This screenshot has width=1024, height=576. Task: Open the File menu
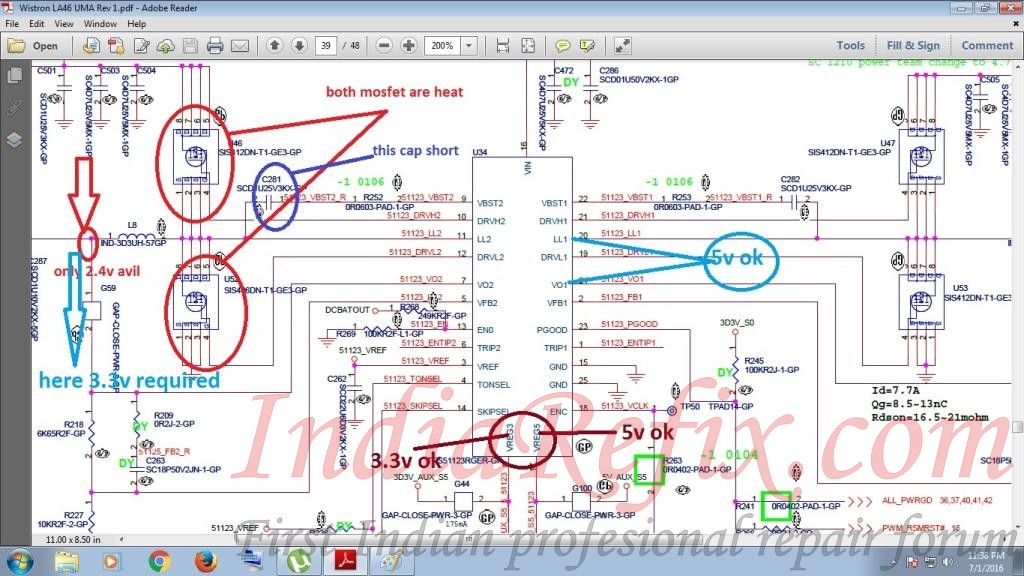[x=12, y=24]
